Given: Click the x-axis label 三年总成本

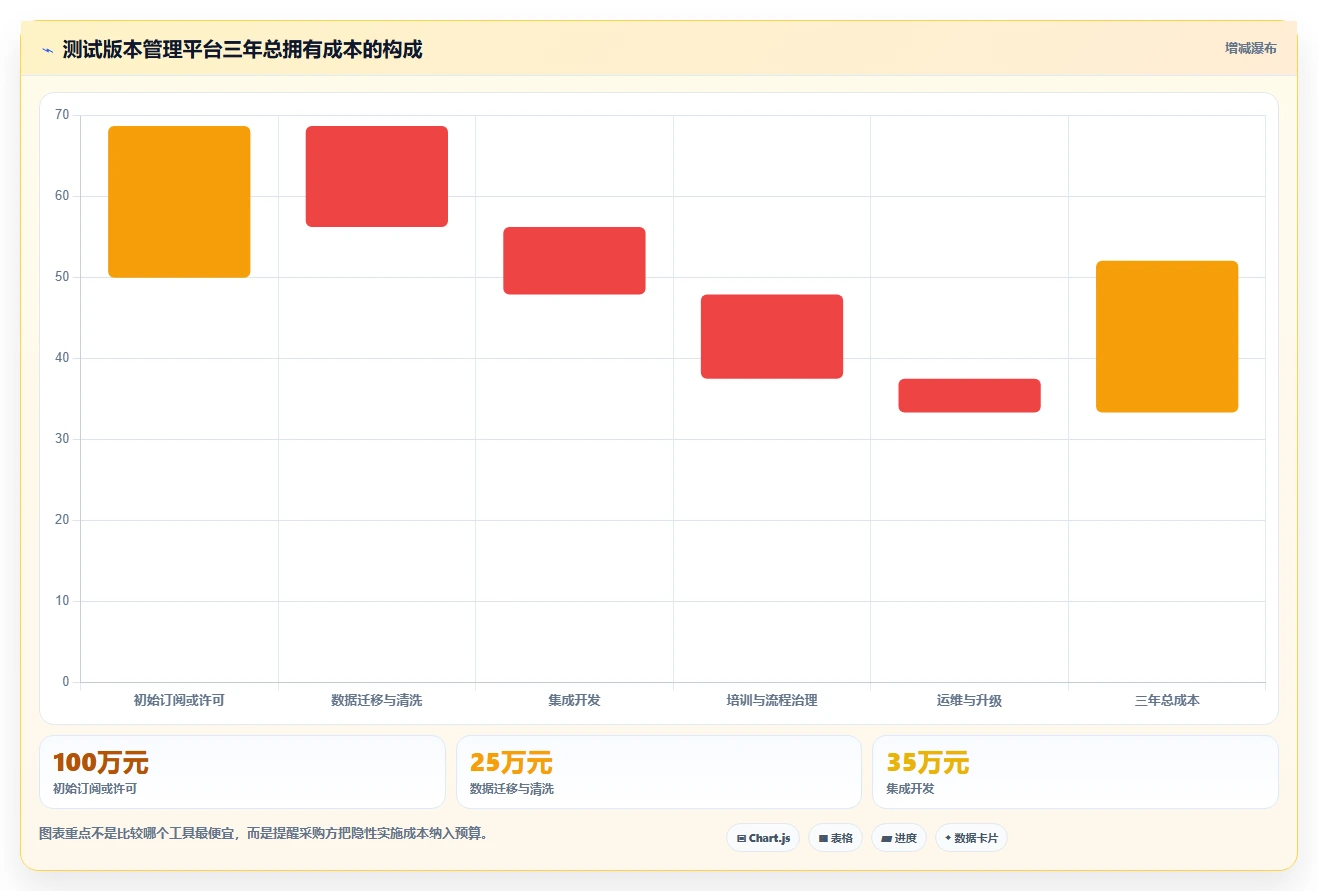Looking at the screenshot, I should click(x=1167, y=700).
